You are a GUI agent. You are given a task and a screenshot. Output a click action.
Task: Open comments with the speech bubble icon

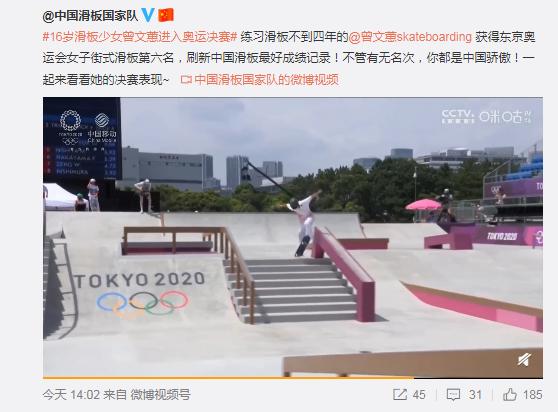tap(453, 395)
